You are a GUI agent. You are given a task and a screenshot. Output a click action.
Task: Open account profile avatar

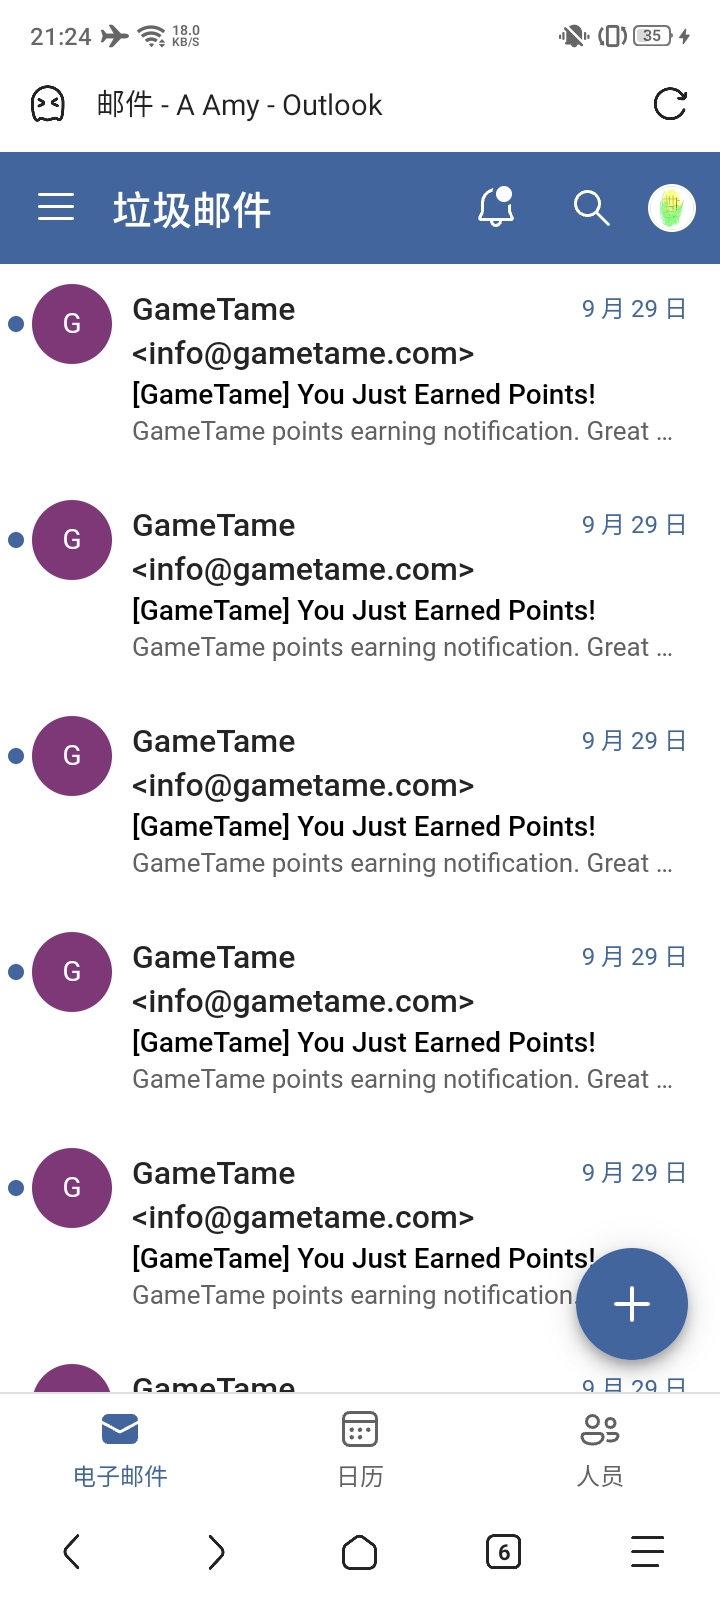tap(672, 208)
